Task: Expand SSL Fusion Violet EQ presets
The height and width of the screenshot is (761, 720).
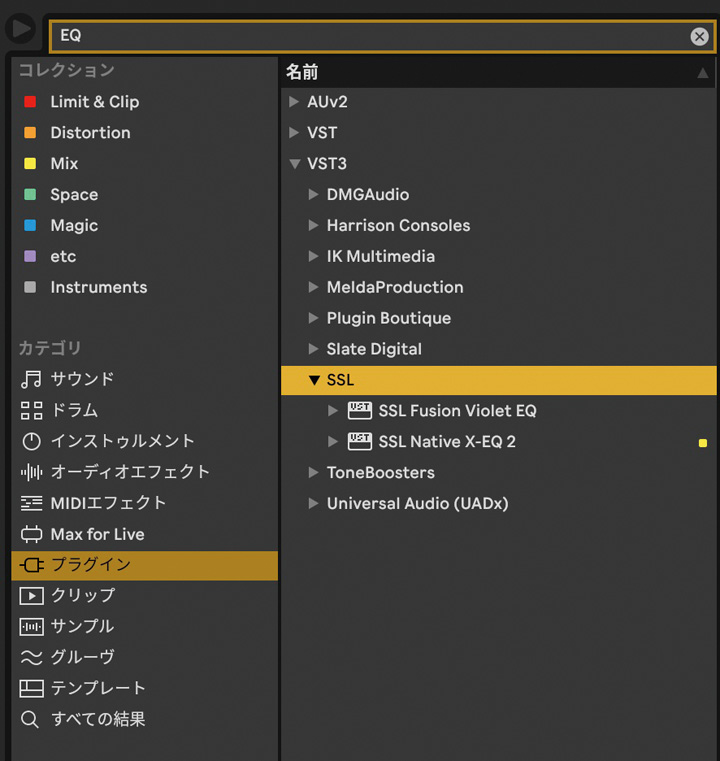Action: coord(333,411)
